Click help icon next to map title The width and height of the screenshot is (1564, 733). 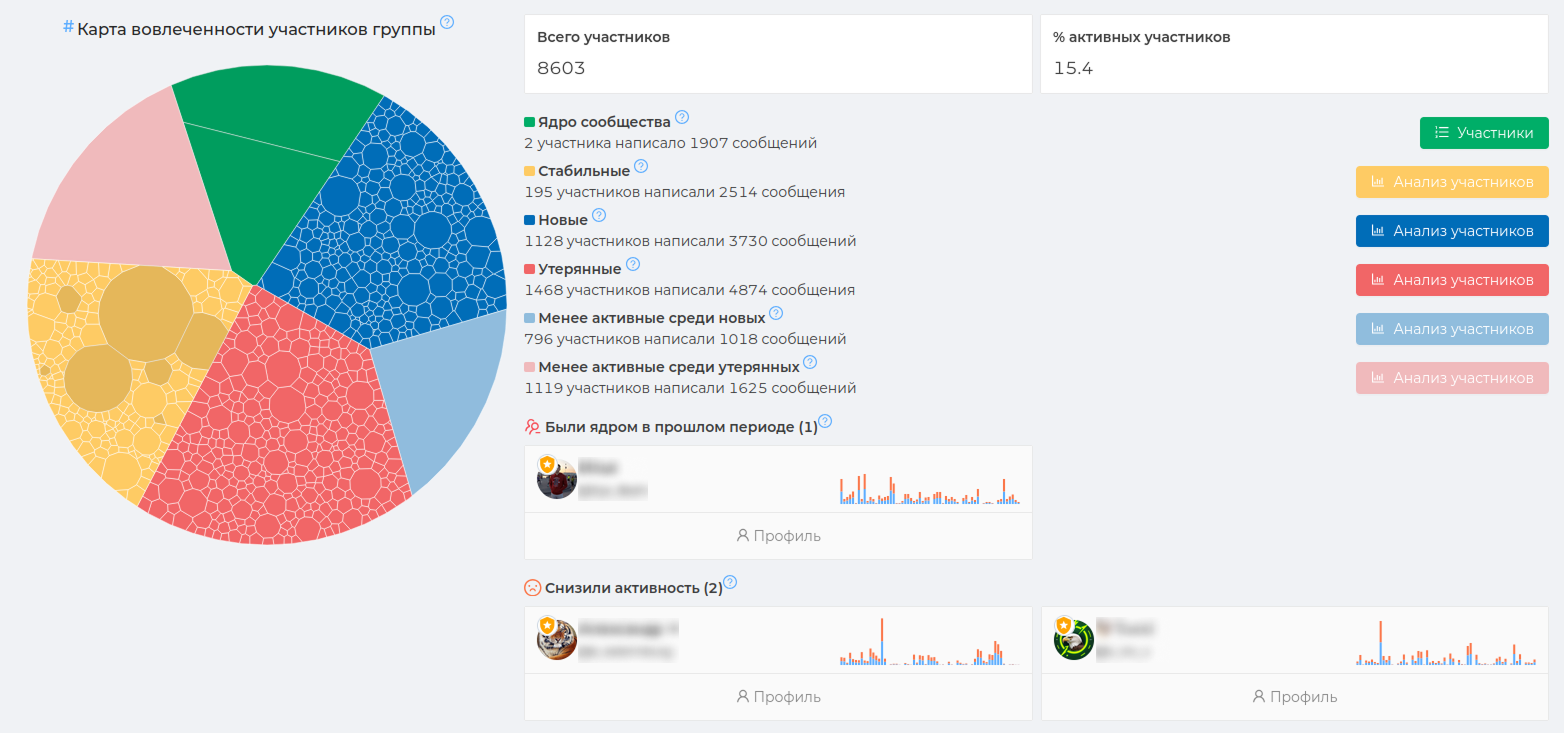point(447,22)
